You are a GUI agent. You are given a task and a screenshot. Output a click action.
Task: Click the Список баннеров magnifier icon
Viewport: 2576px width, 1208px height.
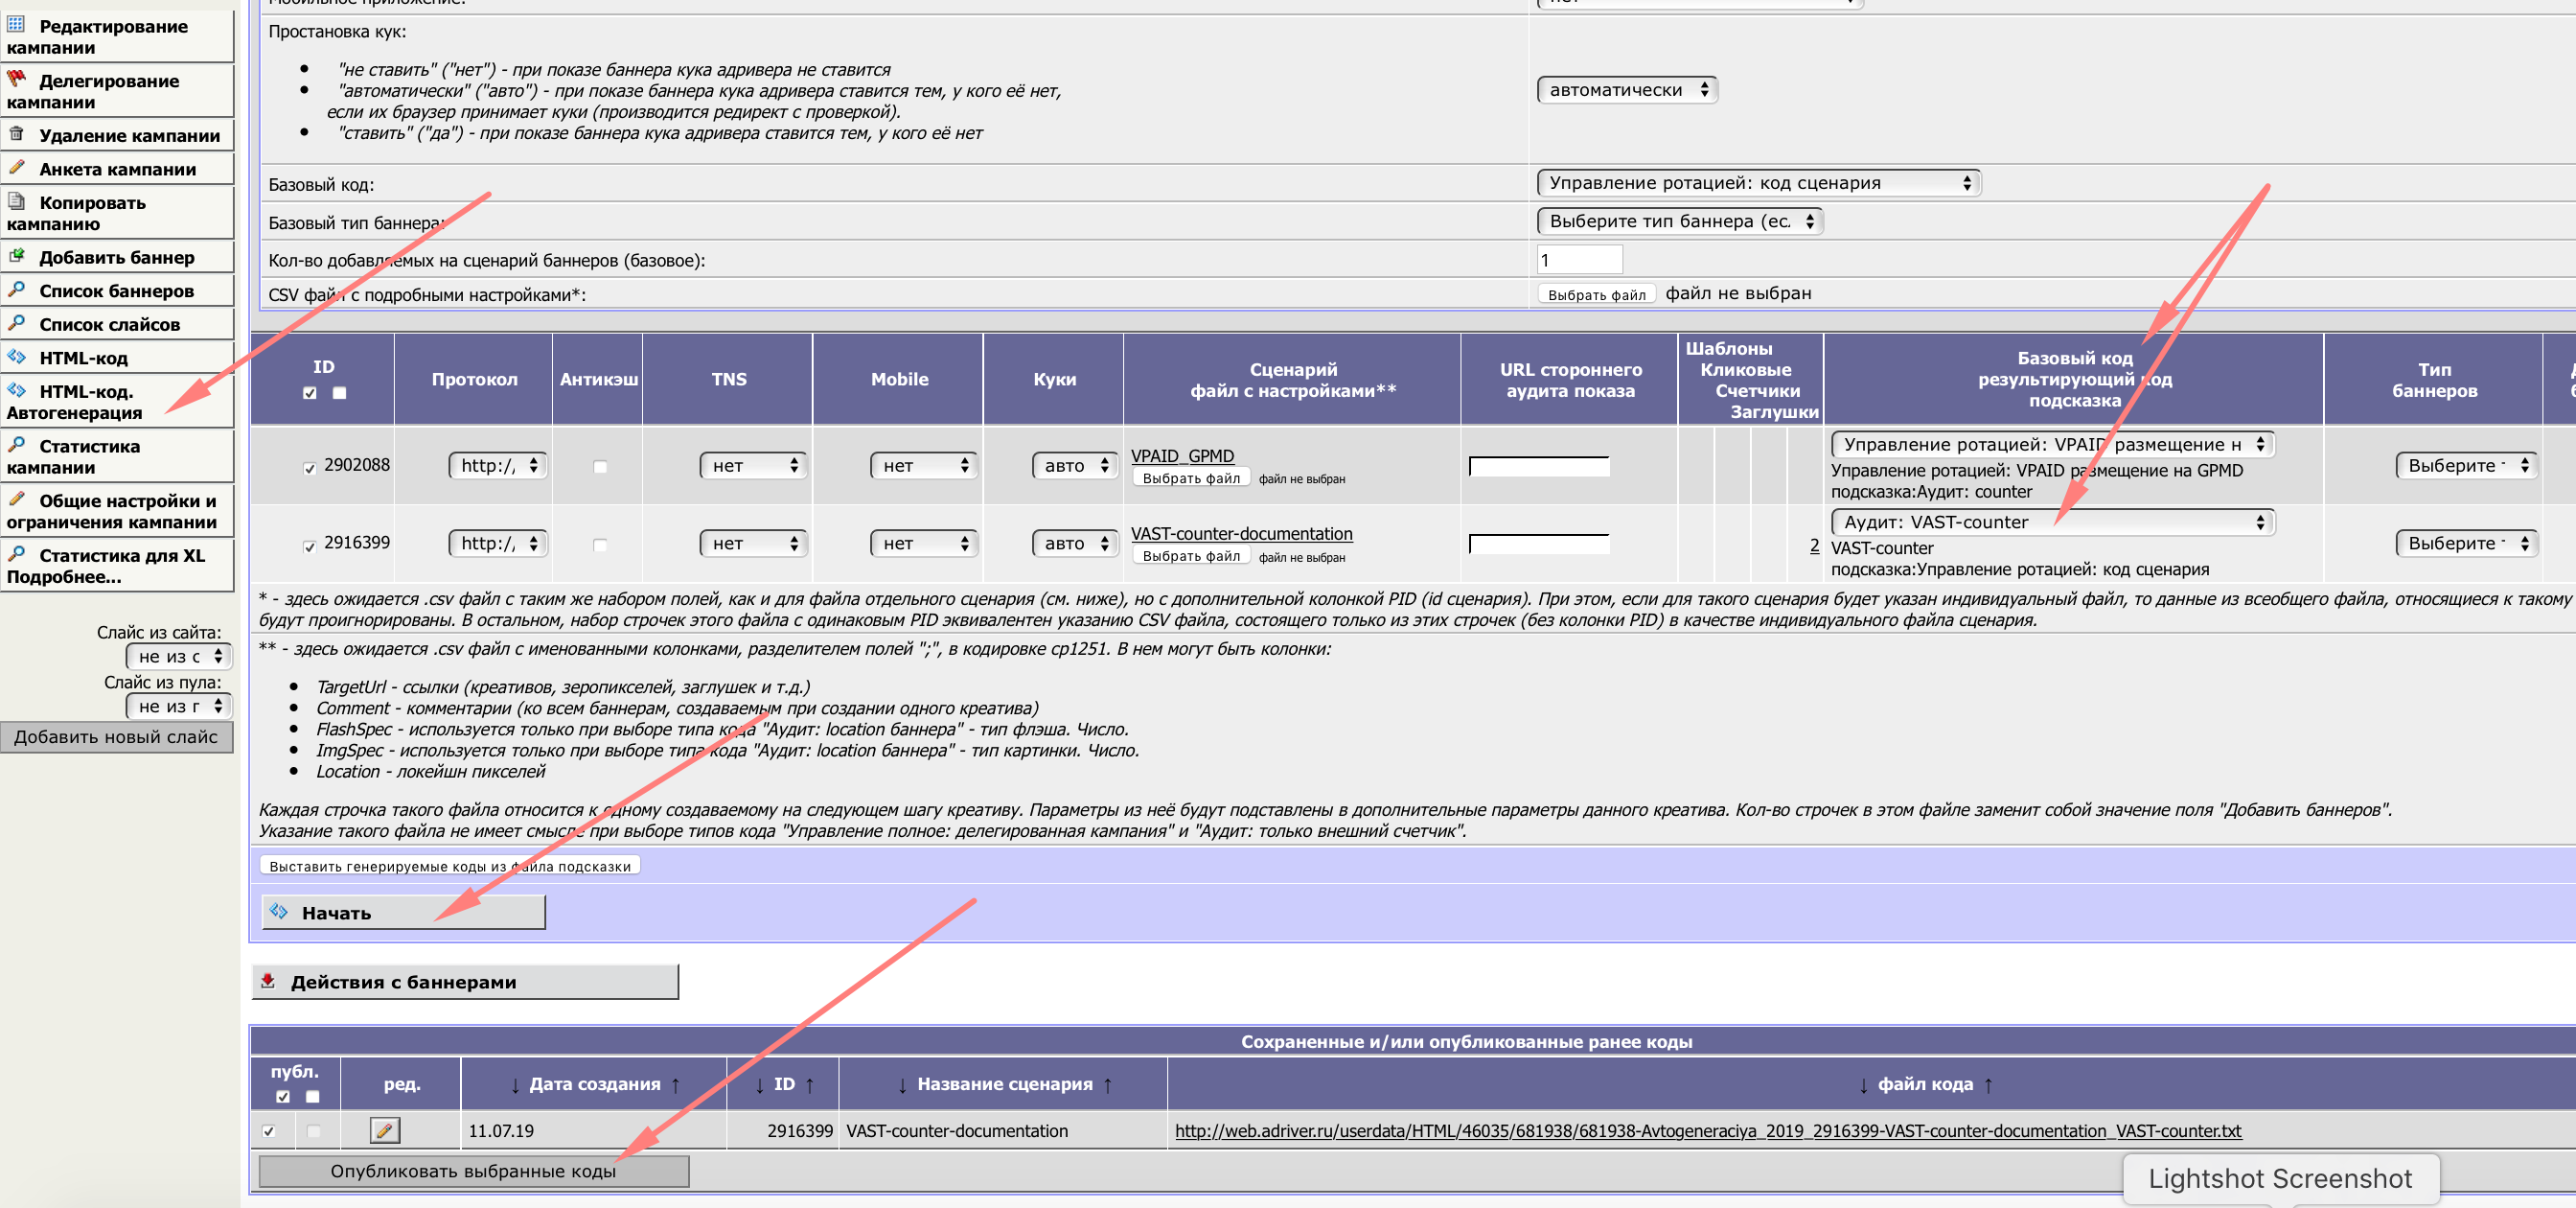click(16, 289)
